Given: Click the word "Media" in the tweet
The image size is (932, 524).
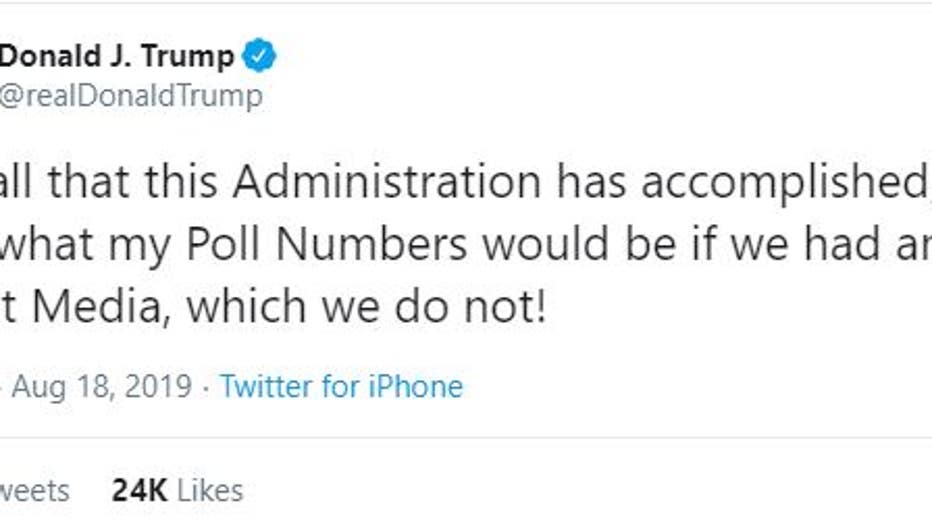Looking at the screenshot, I should tap(92, 308).
